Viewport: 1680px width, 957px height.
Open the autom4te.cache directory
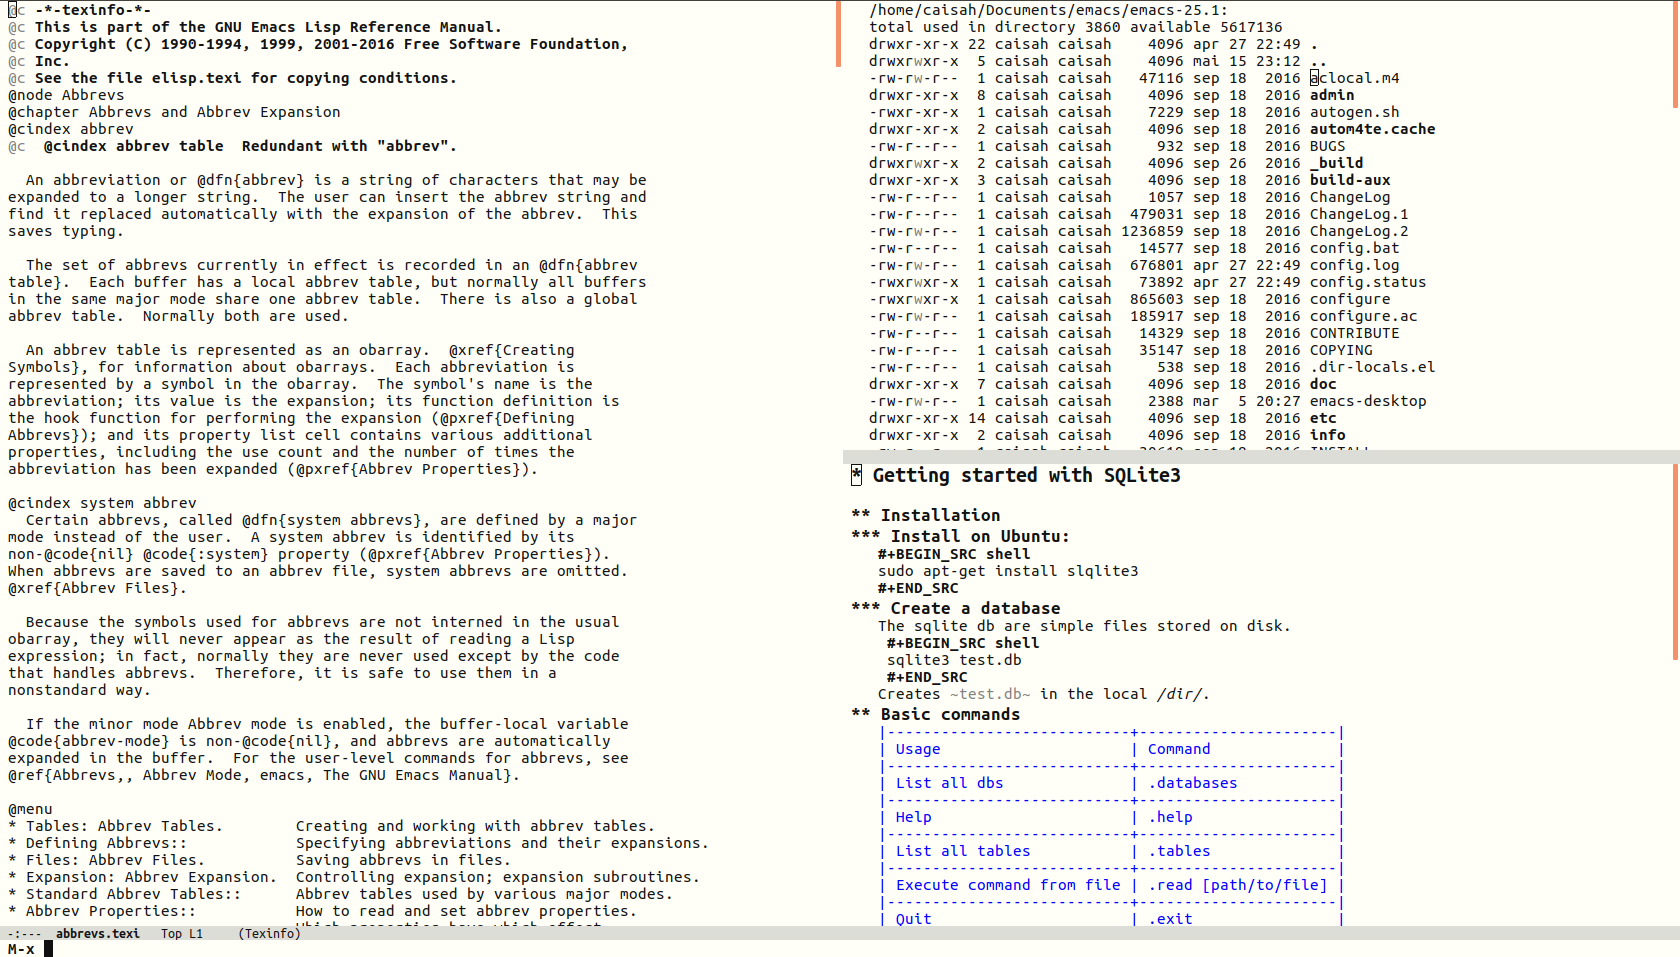tap(1373, 129)
